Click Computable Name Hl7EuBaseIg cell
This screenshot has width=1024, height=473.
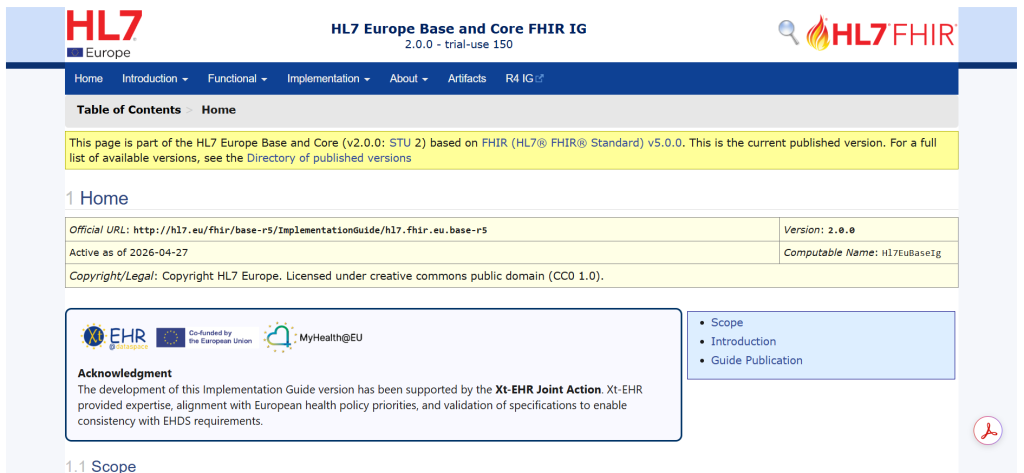(869, 253)
